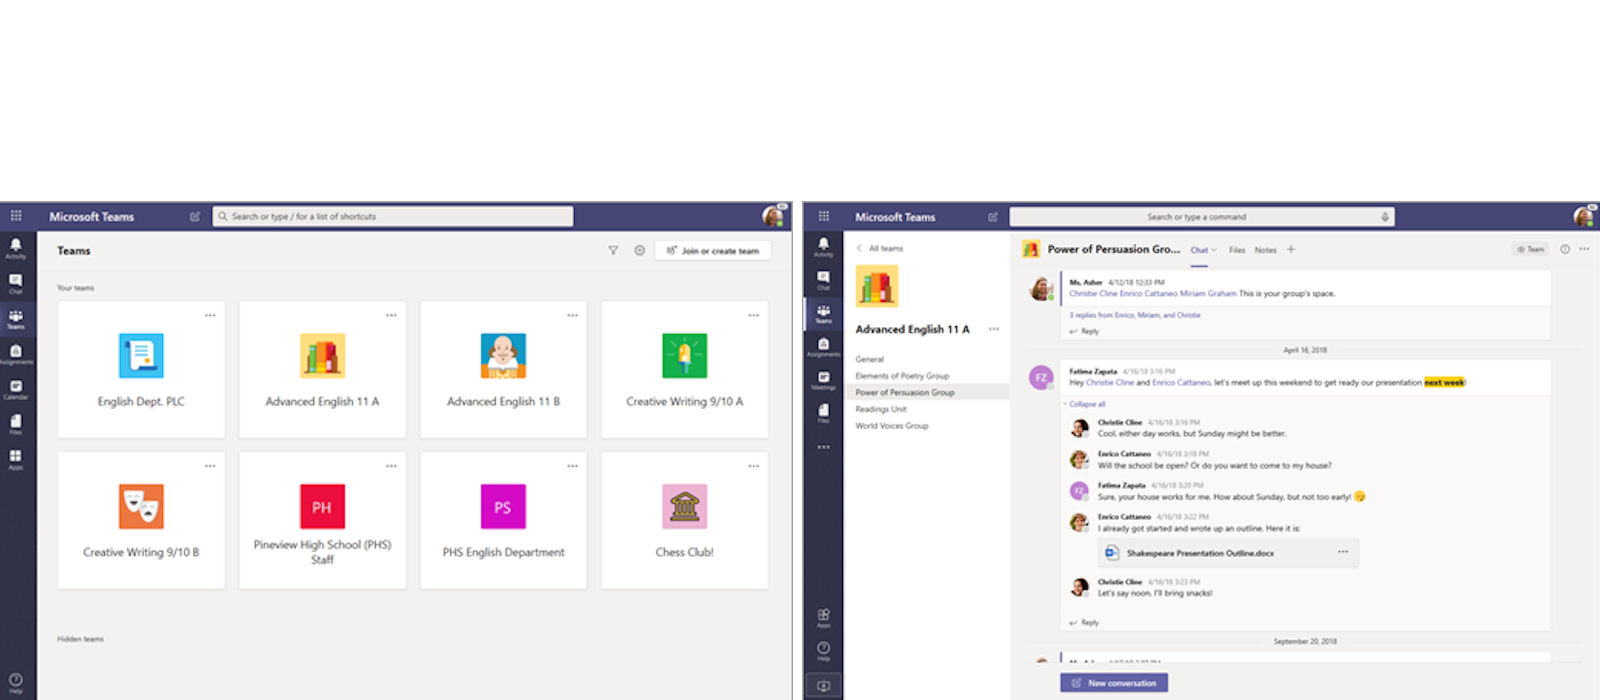Viewport: 1600px width, 700px height.
Task: Open more options on Creative Writing 9/10 A card
Action: pyautogui.click(x=753, y=315)
